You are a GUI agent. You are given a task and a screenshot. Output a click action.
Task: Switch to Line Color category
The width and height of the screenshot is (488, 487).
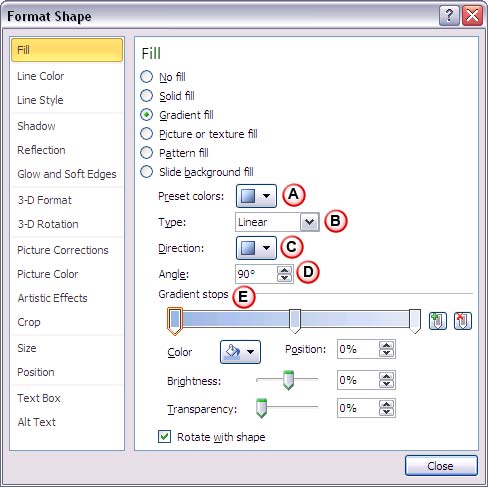tap(67, 76)
